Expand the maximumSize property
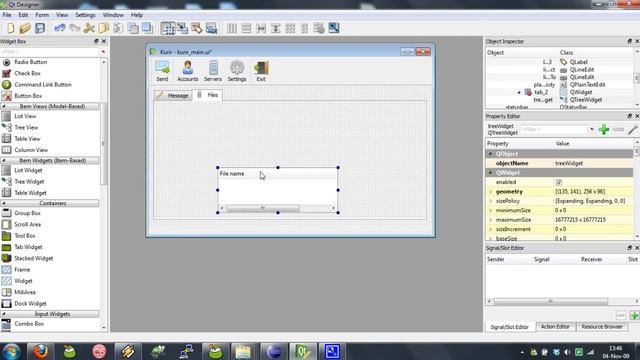The height and width of the screenshot is (360, 640). click(x=491, y=220)
